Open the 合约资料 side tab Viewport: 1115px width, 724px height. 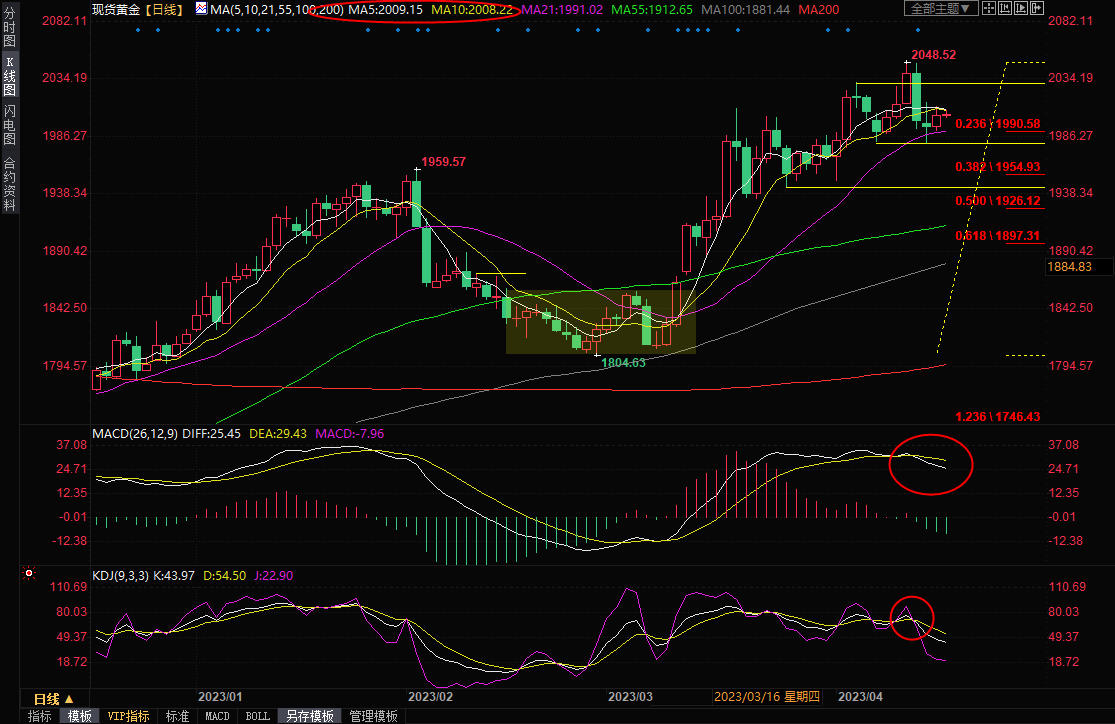(x=9, y=183)
